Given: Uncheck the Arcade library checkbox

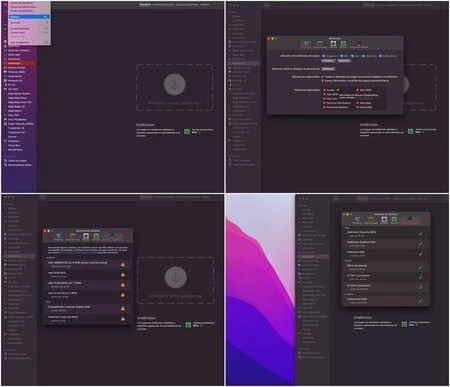Looking at the screenshot, I should [x=324, y=90].
